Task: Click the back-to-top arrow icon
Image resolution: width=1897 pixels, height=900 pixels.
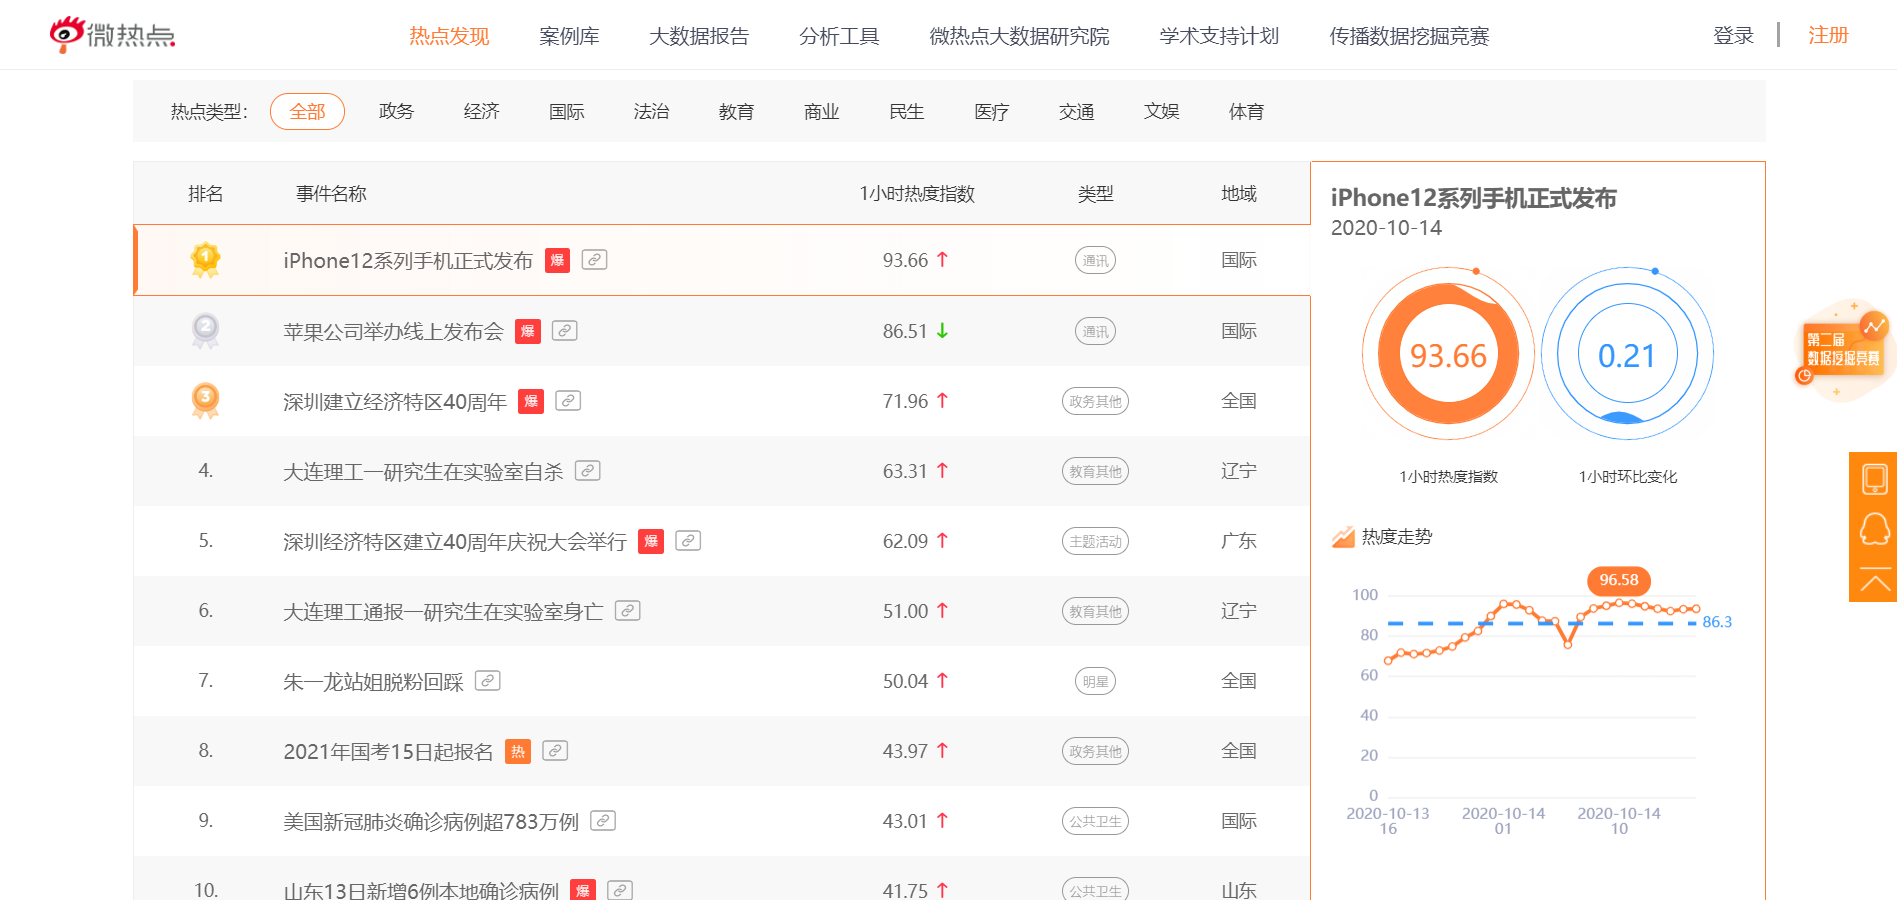Action: pos(1874,581)
